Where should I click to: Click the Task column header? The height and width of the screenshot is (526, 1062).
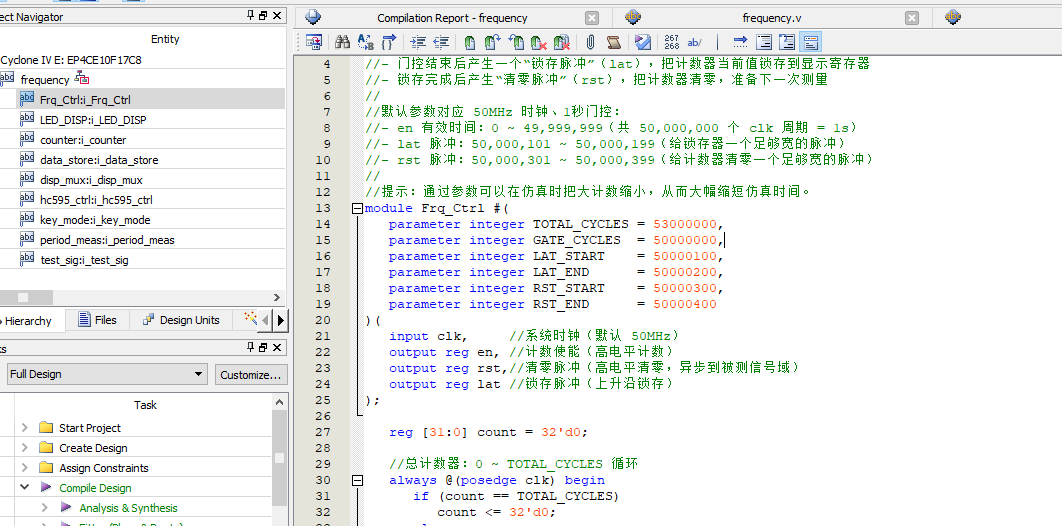(145, 405)
